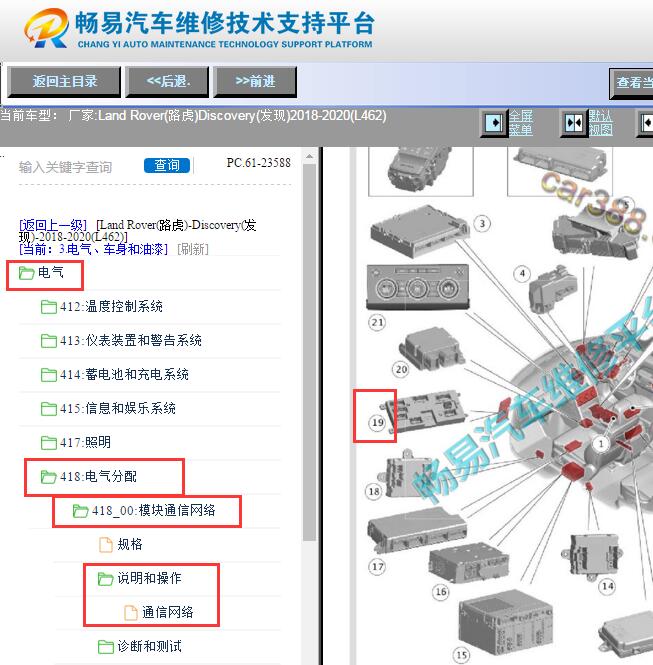Open the 当前：3.电气、车身和油漆 link
Screen dimensions: 653x665
pyautogui.click(x=94, y=249)
